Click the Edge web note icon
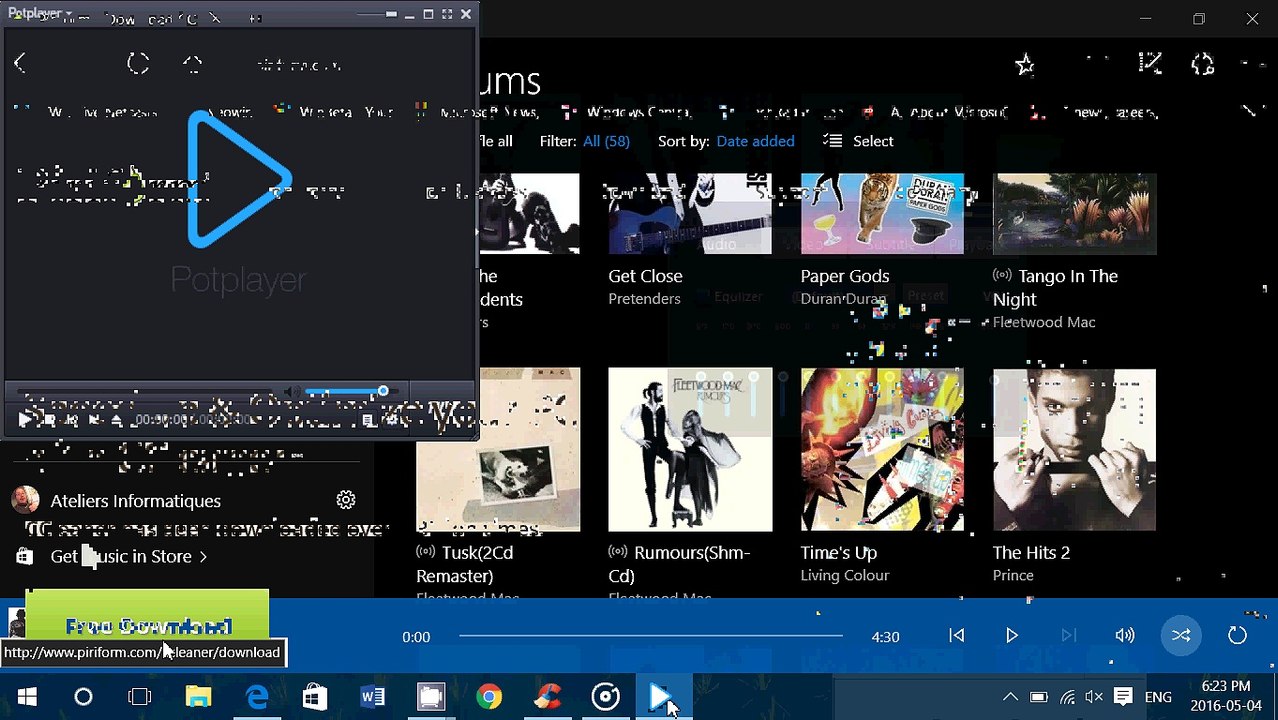The height and width of the screenshot is (720, 1278). [1150, 63]
